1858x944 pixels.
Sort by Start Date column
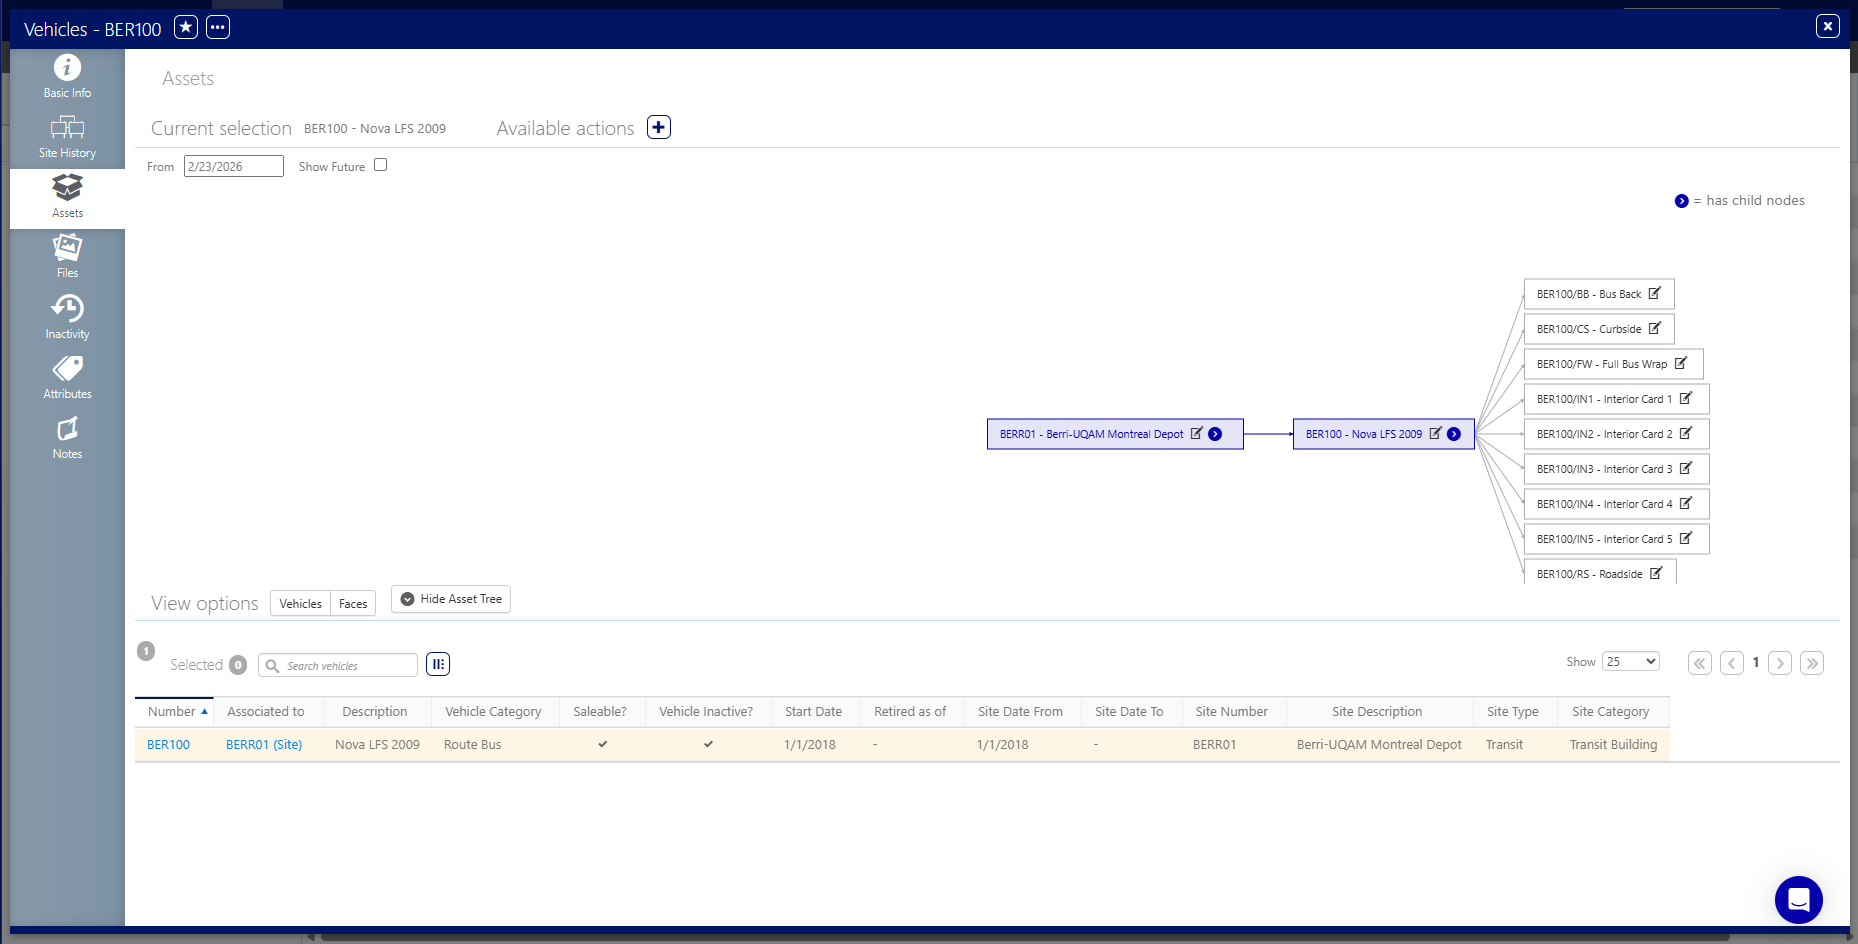point(813,711)
